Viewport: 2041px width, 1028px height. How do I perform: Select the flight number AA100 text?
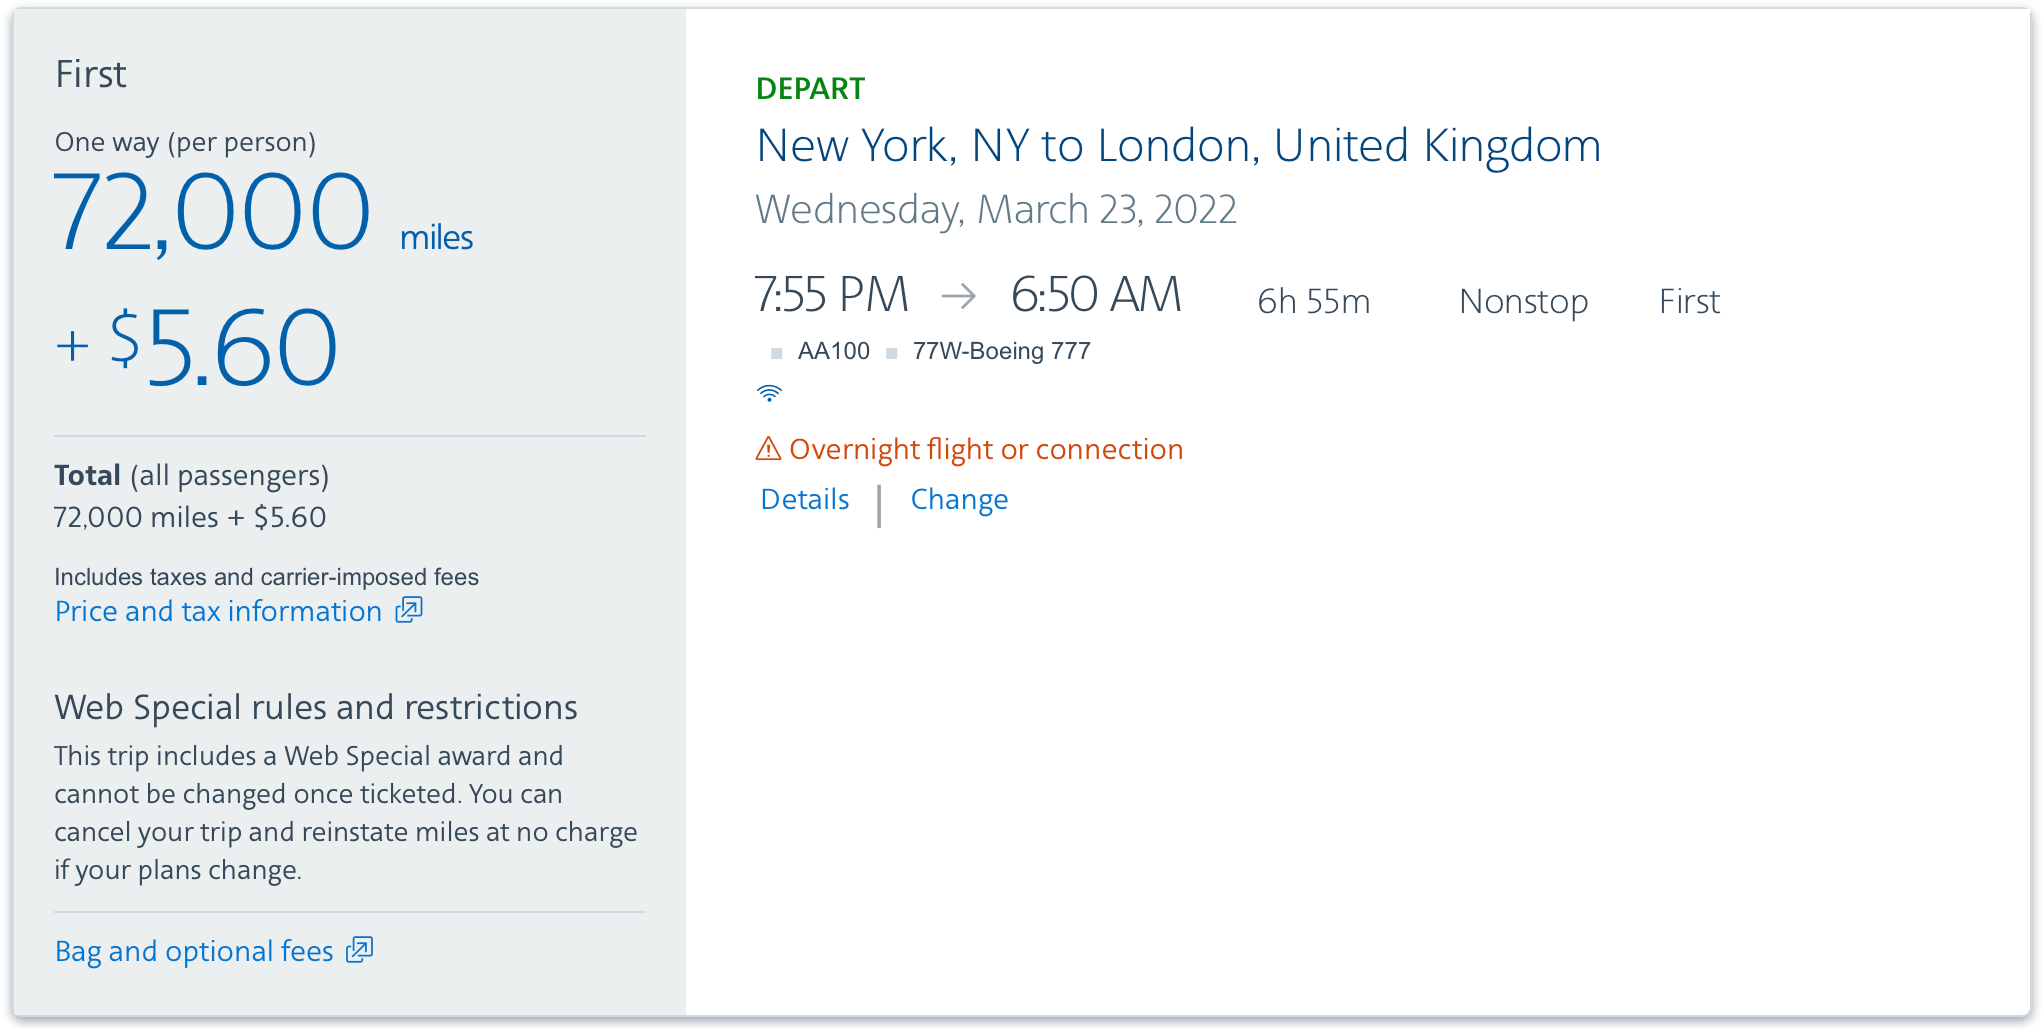coord(832,351)
